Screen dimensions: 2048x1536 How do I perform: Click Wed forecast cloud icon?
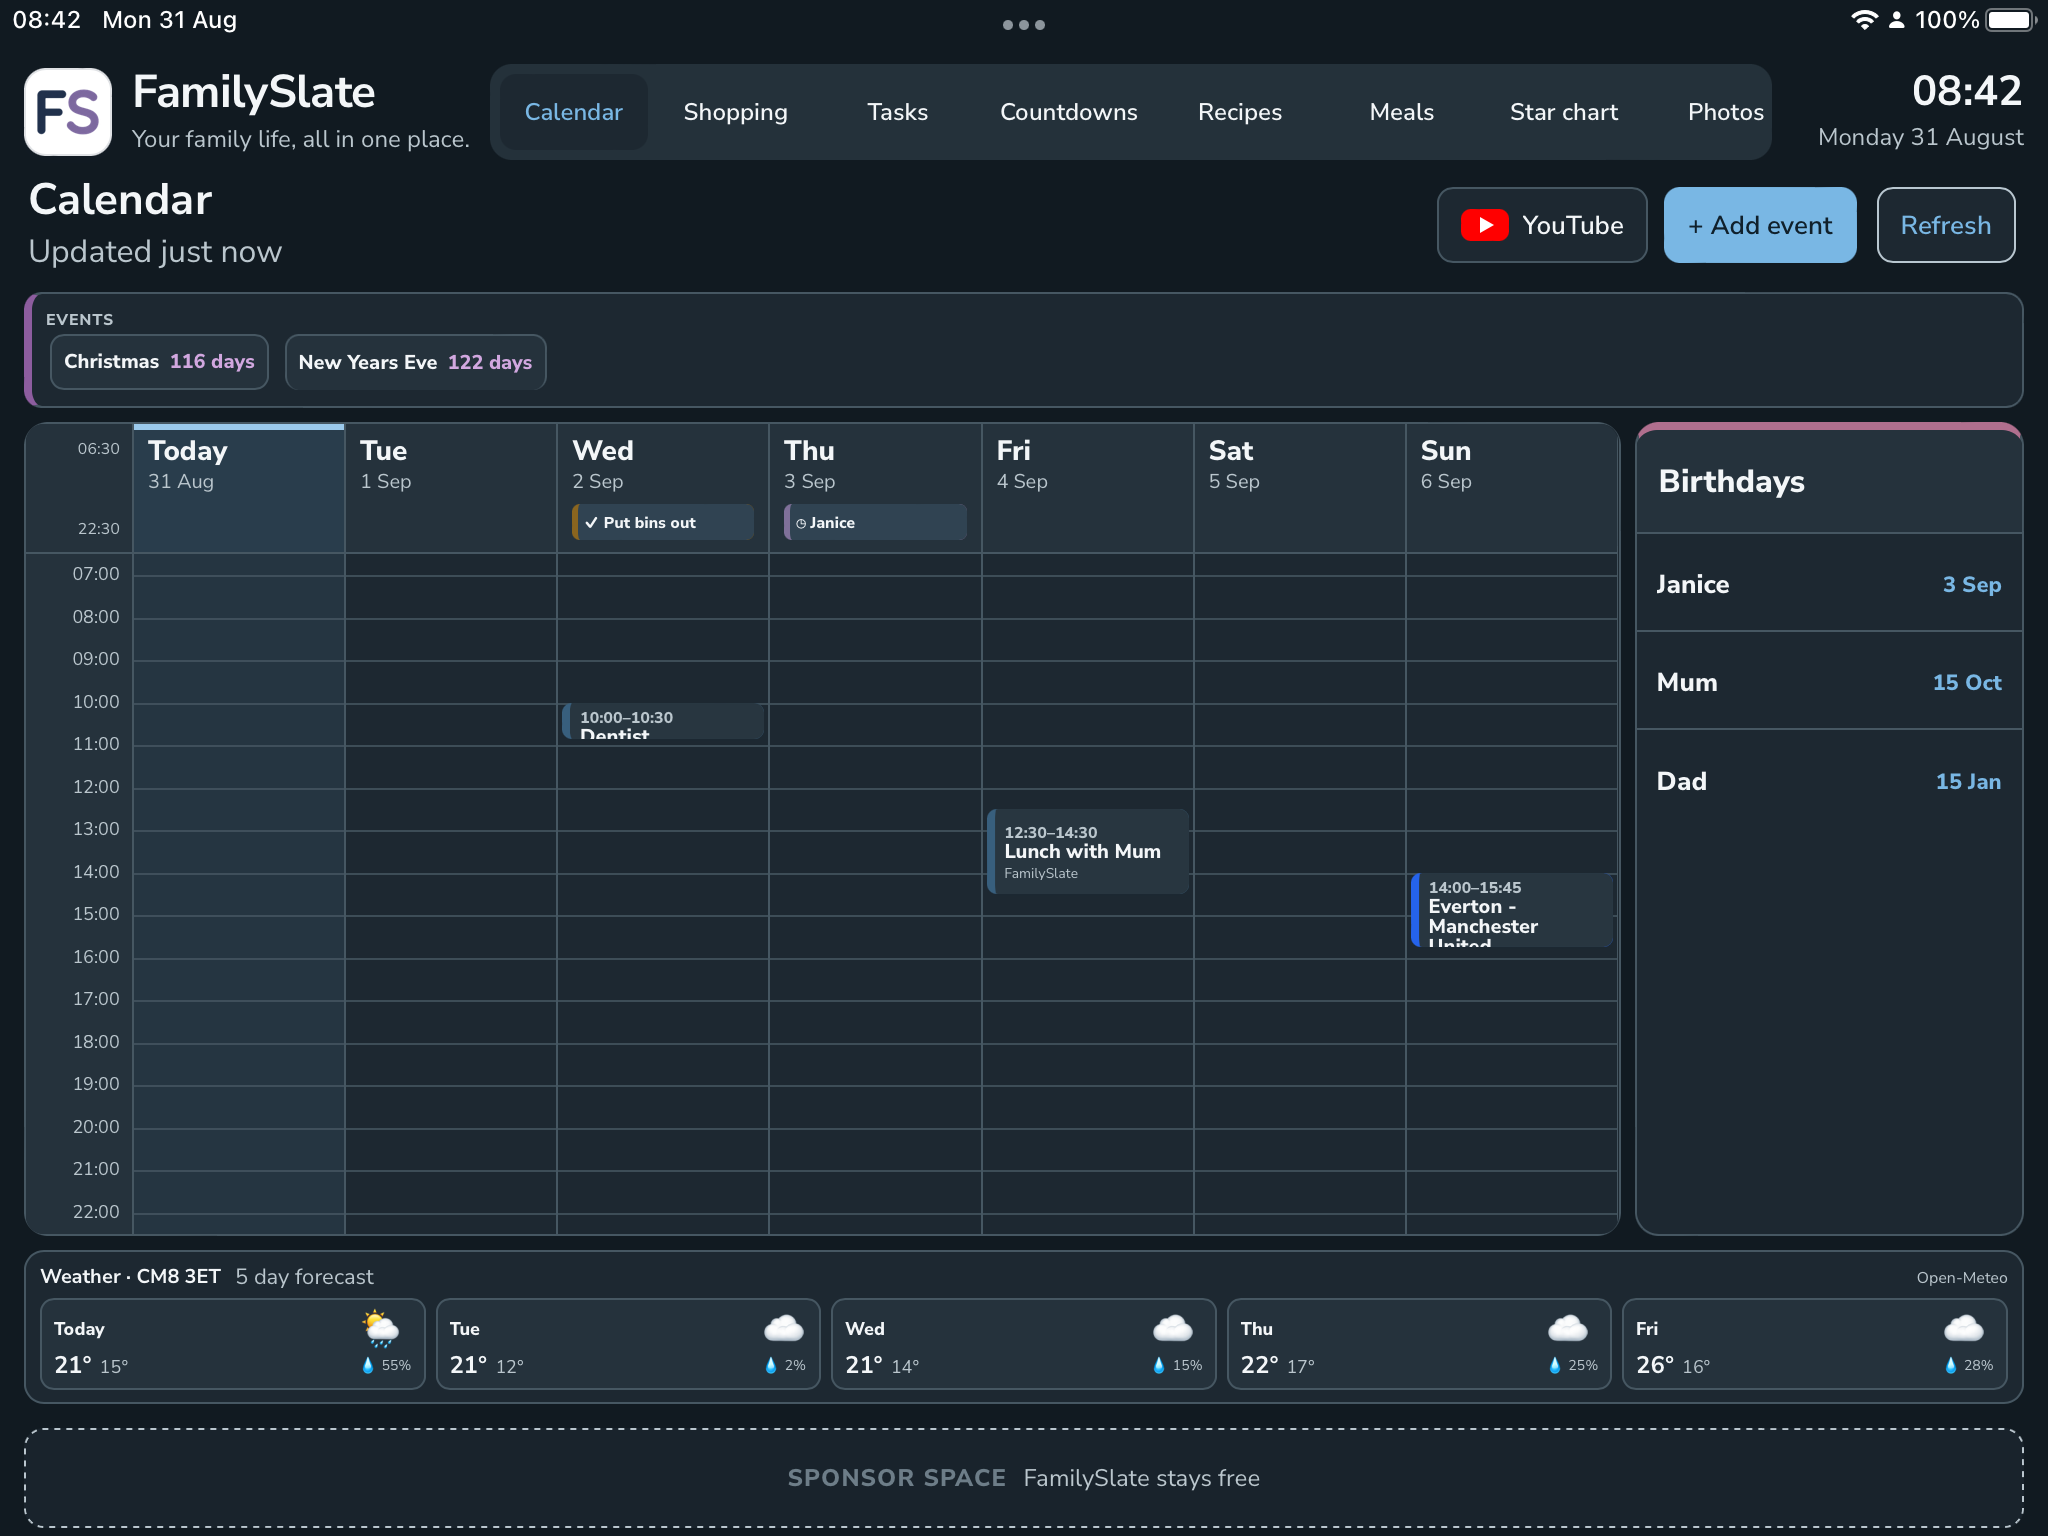pyautogui.click(x=1172, y=1328)
